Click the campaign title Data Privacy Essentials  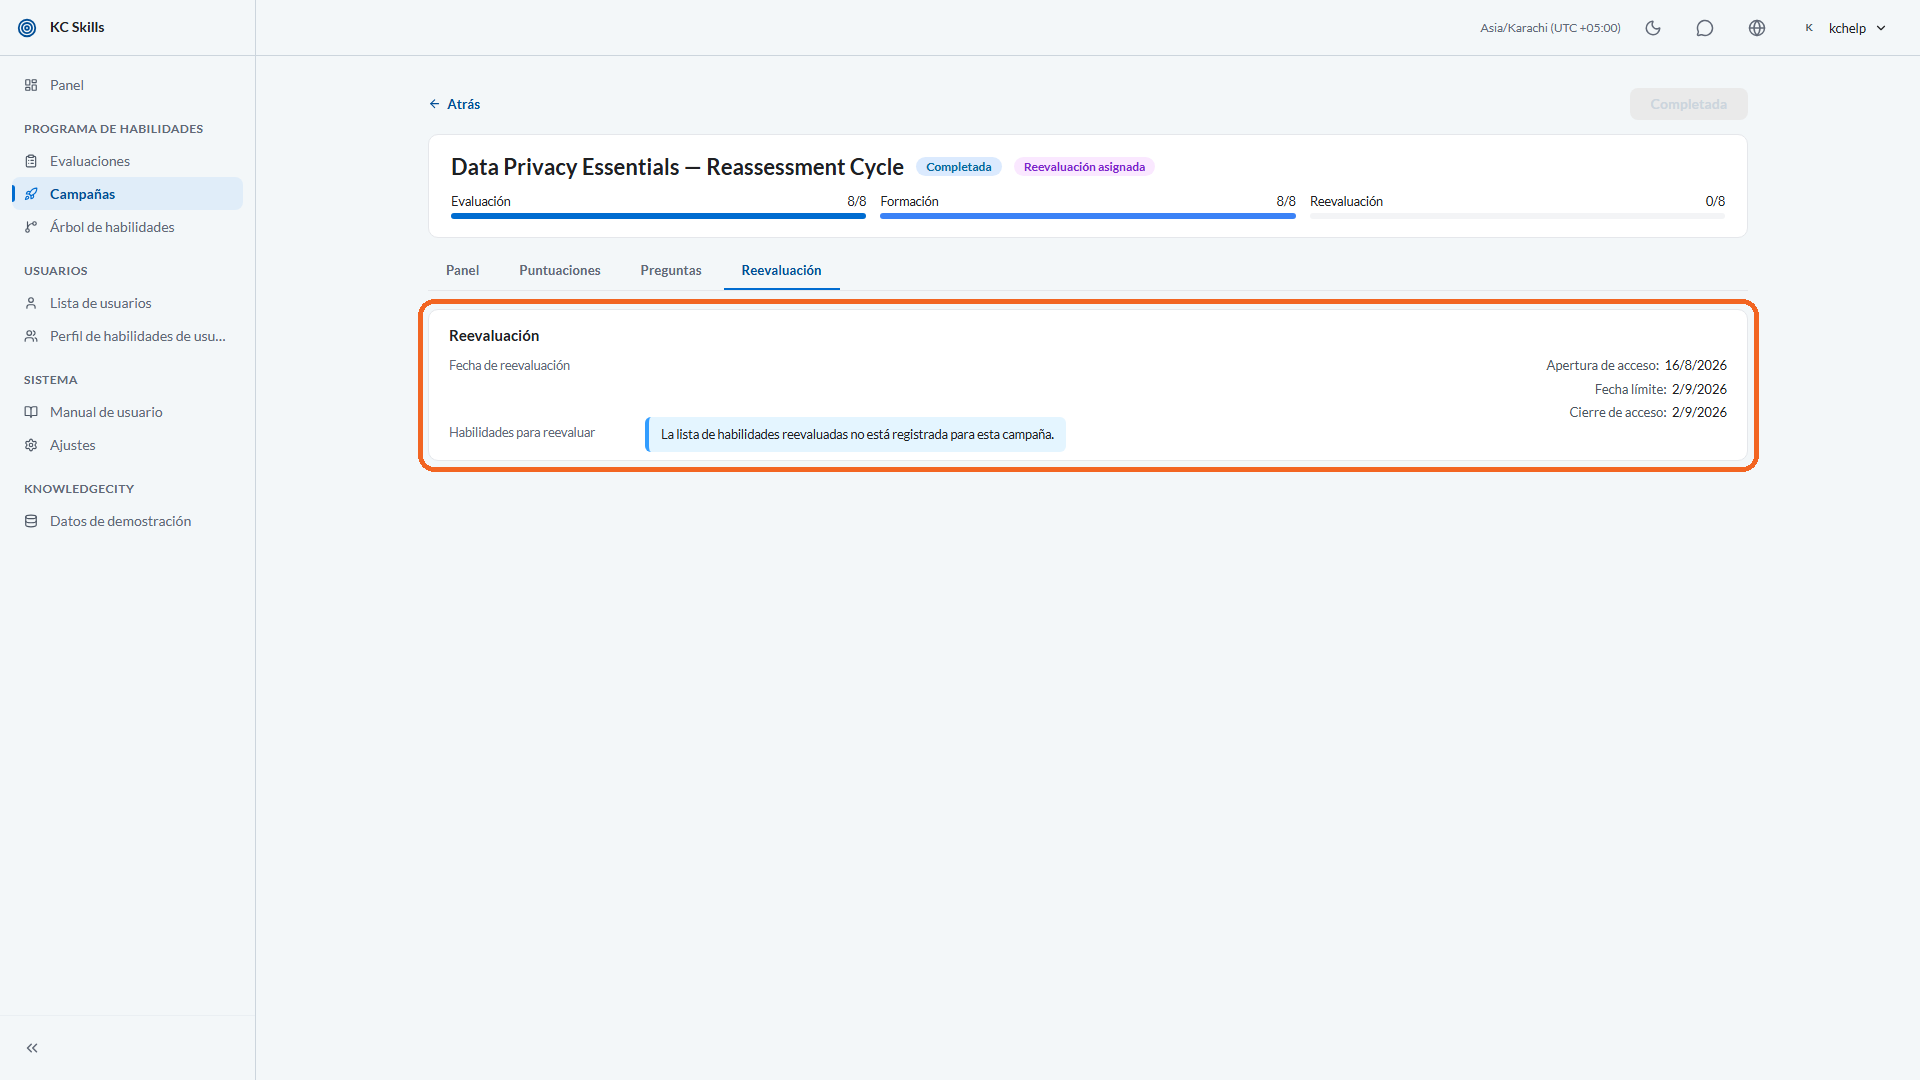pos(677,167)
